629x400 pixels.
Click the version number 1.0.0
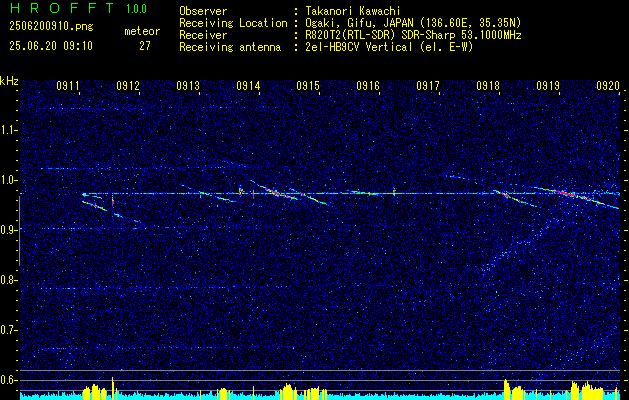point(136,9)
